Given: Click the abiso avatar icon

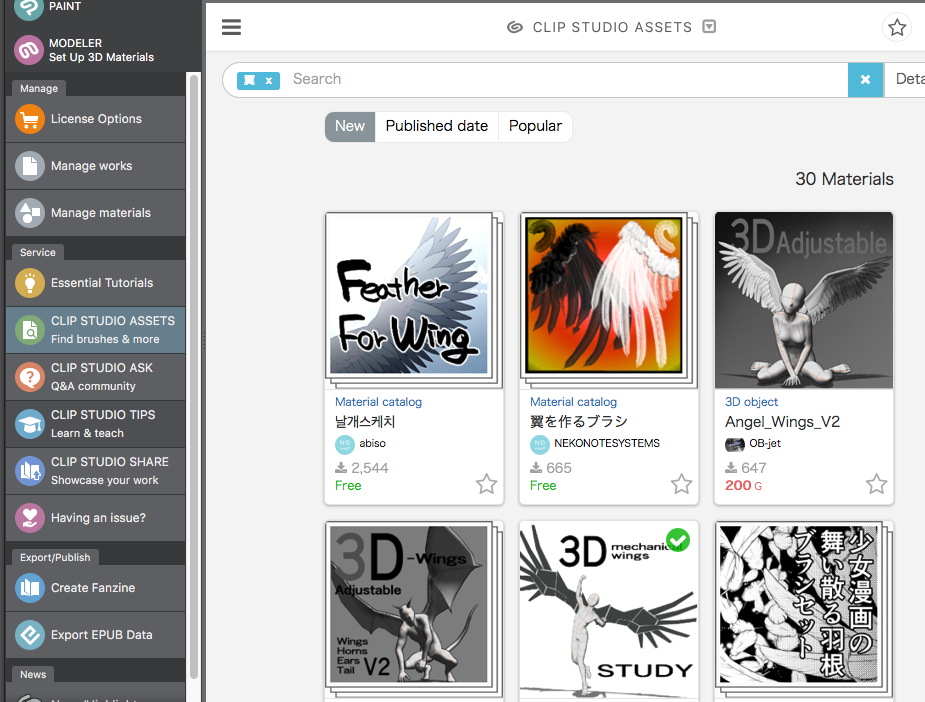Looking at the screenshot, I should tap(345, 444).
